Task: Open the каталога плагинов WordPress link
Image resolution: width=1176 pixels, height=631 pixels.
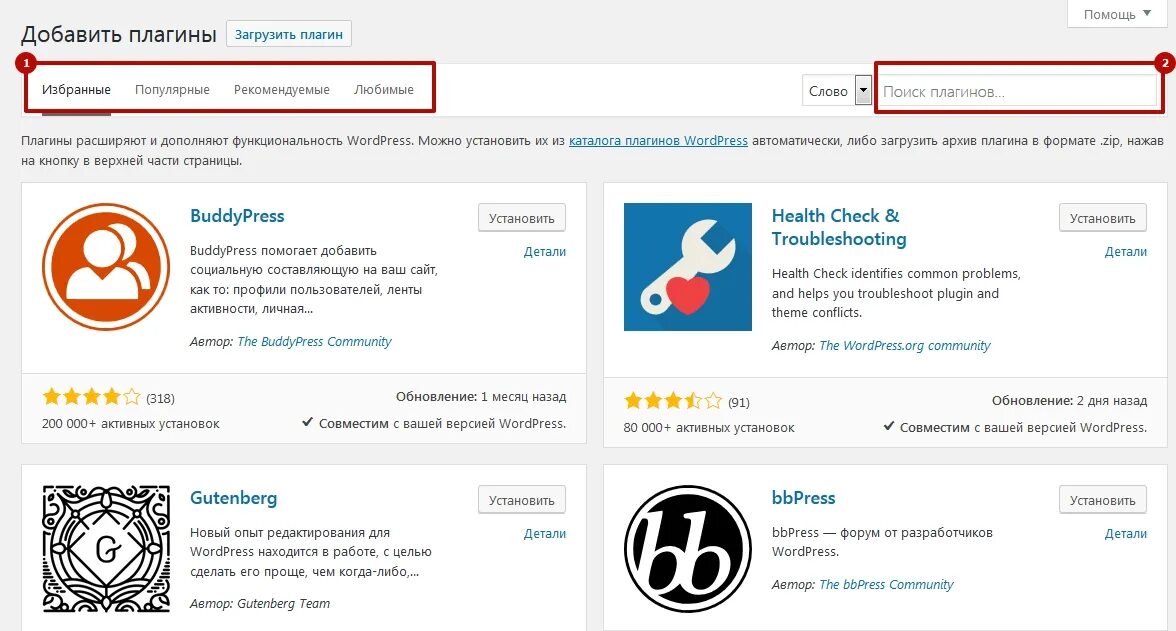Action: click(x=658, y=140)
